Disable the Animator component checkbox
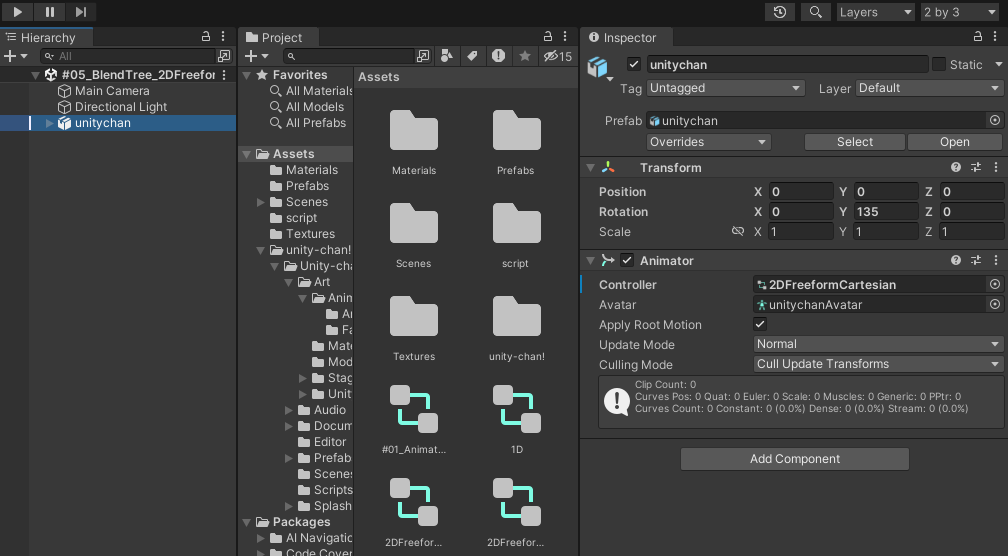 coord(627,260)
